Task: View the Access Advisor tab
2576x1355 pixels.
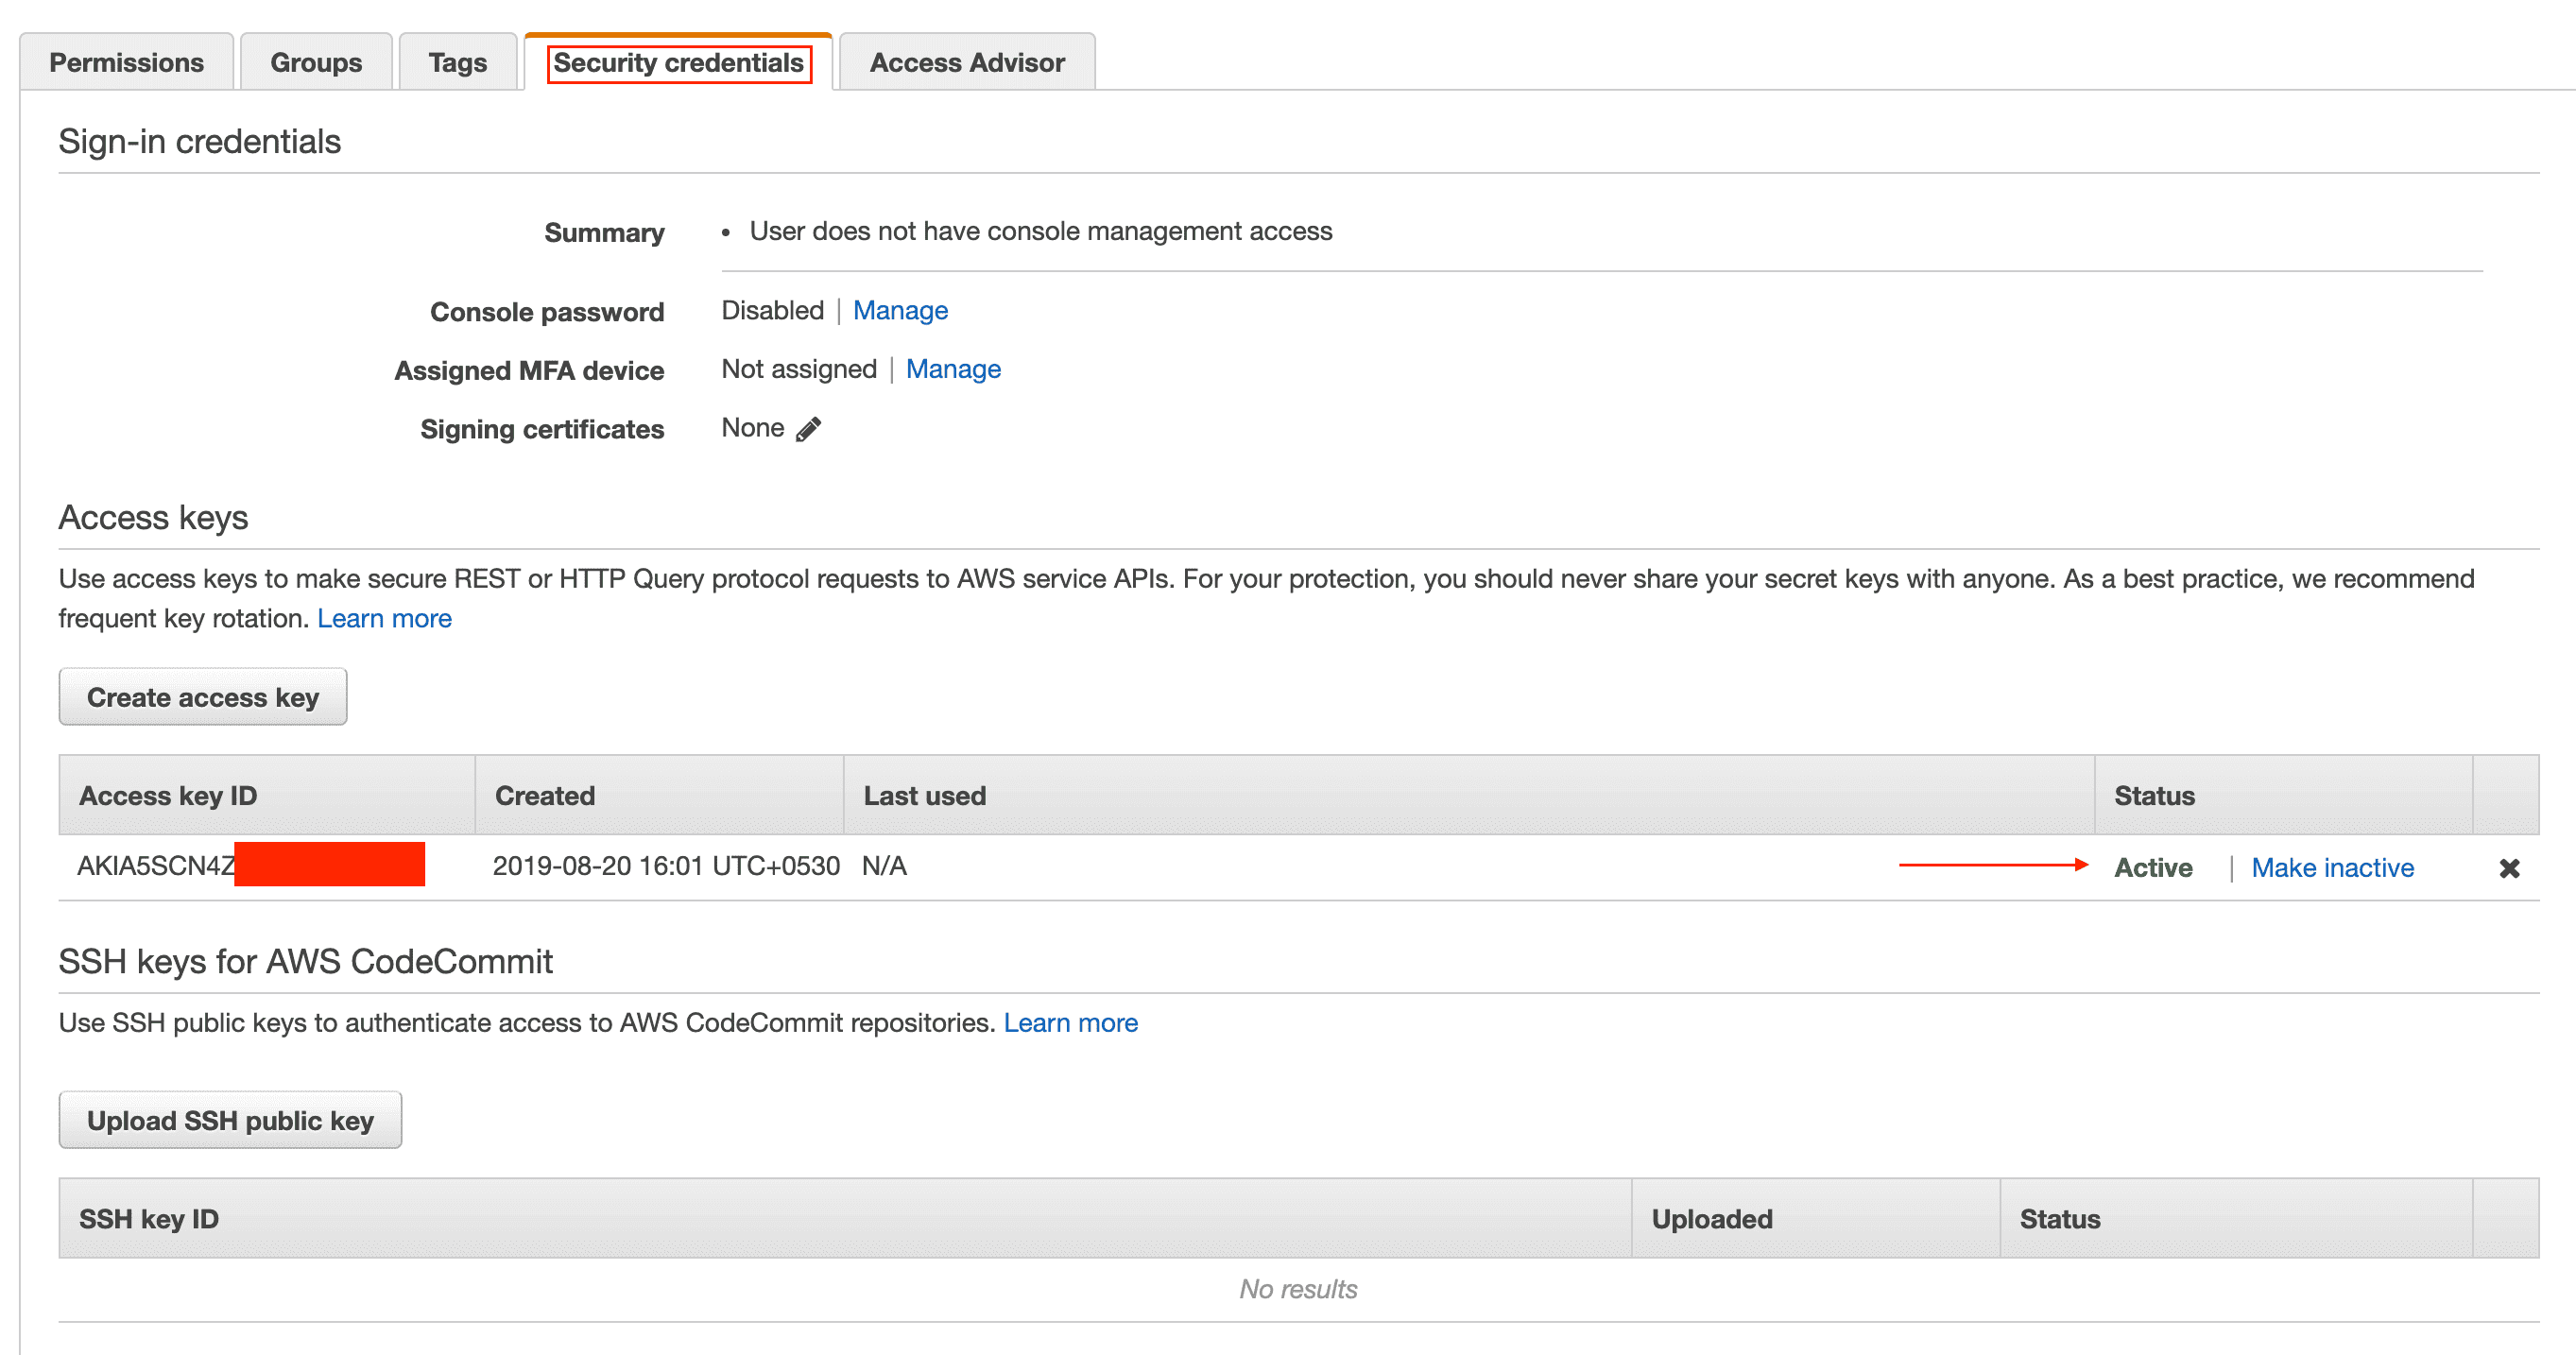Action: [967, 62]
